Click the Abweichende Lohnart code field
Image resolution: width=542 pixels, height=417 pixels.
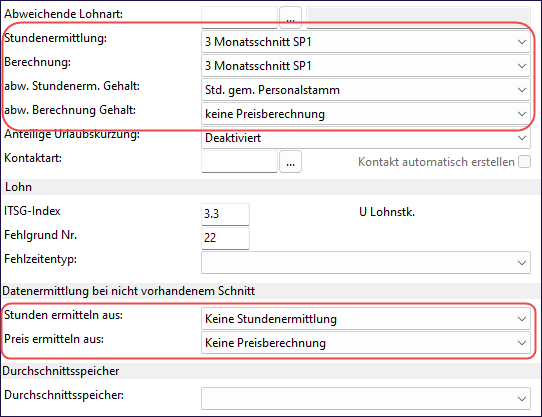tap(239, 17)
